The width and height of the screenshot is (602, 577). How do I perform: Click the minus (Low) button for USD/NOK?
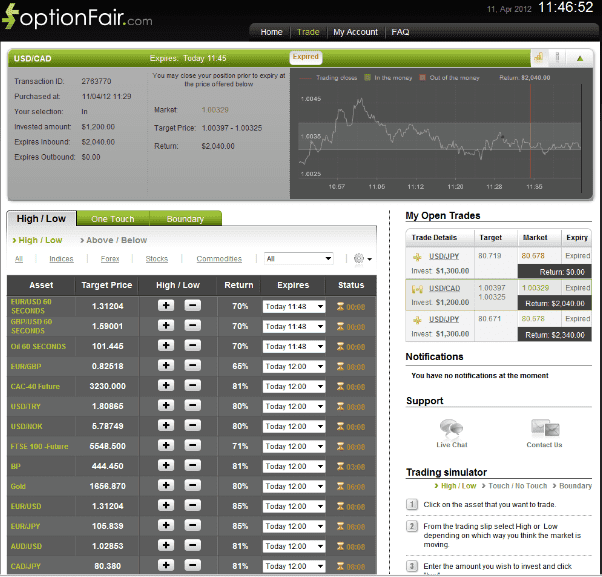(193, 425)
